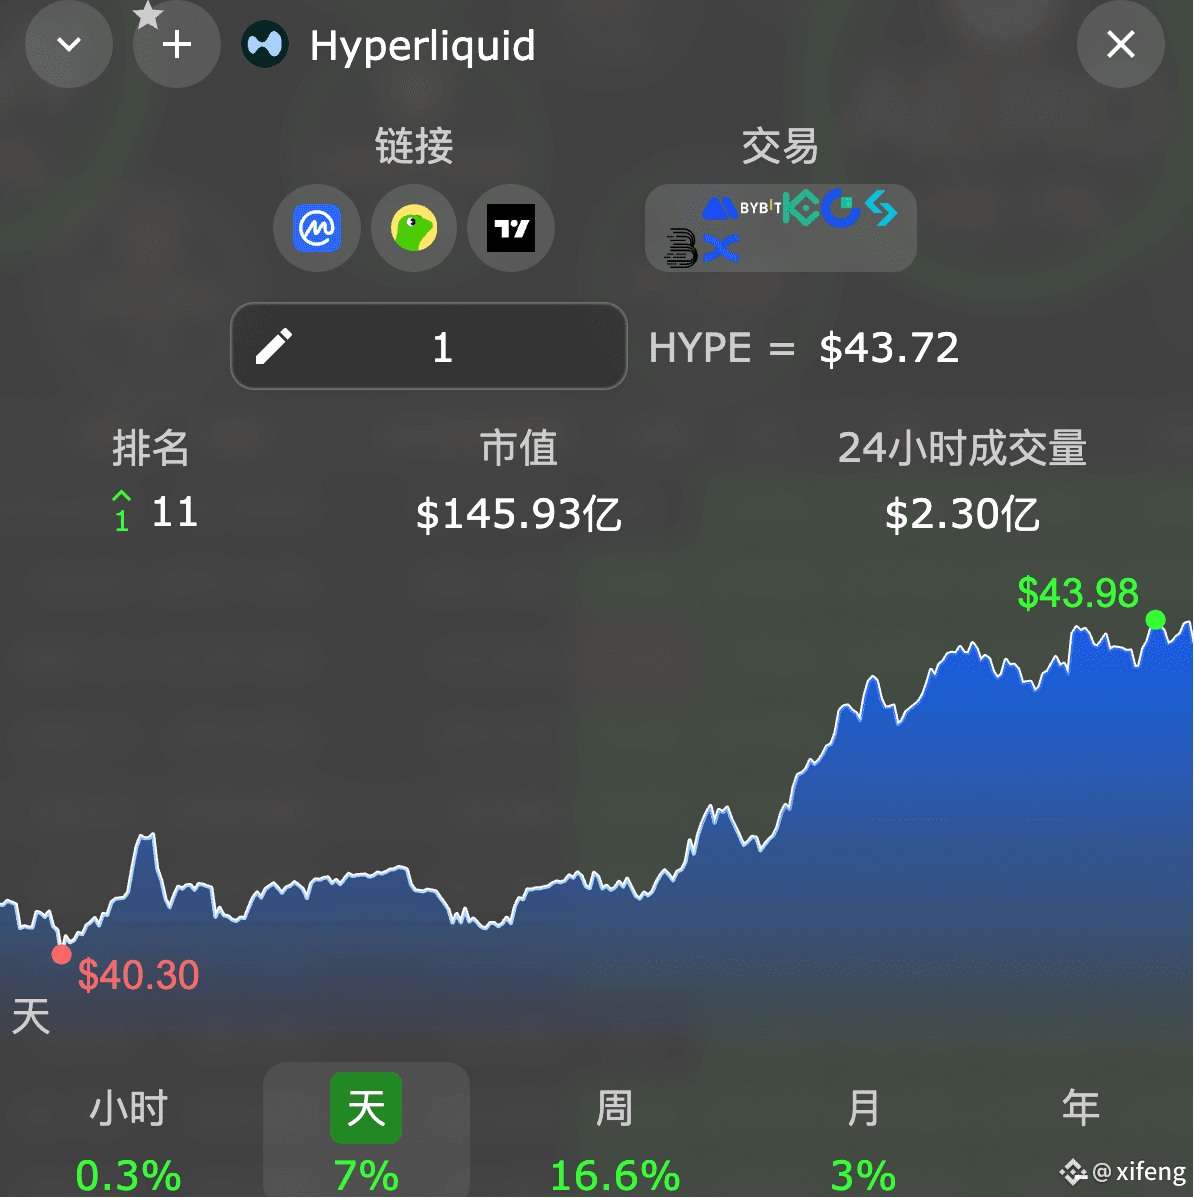Click the 市值 label

click(519, 448)
